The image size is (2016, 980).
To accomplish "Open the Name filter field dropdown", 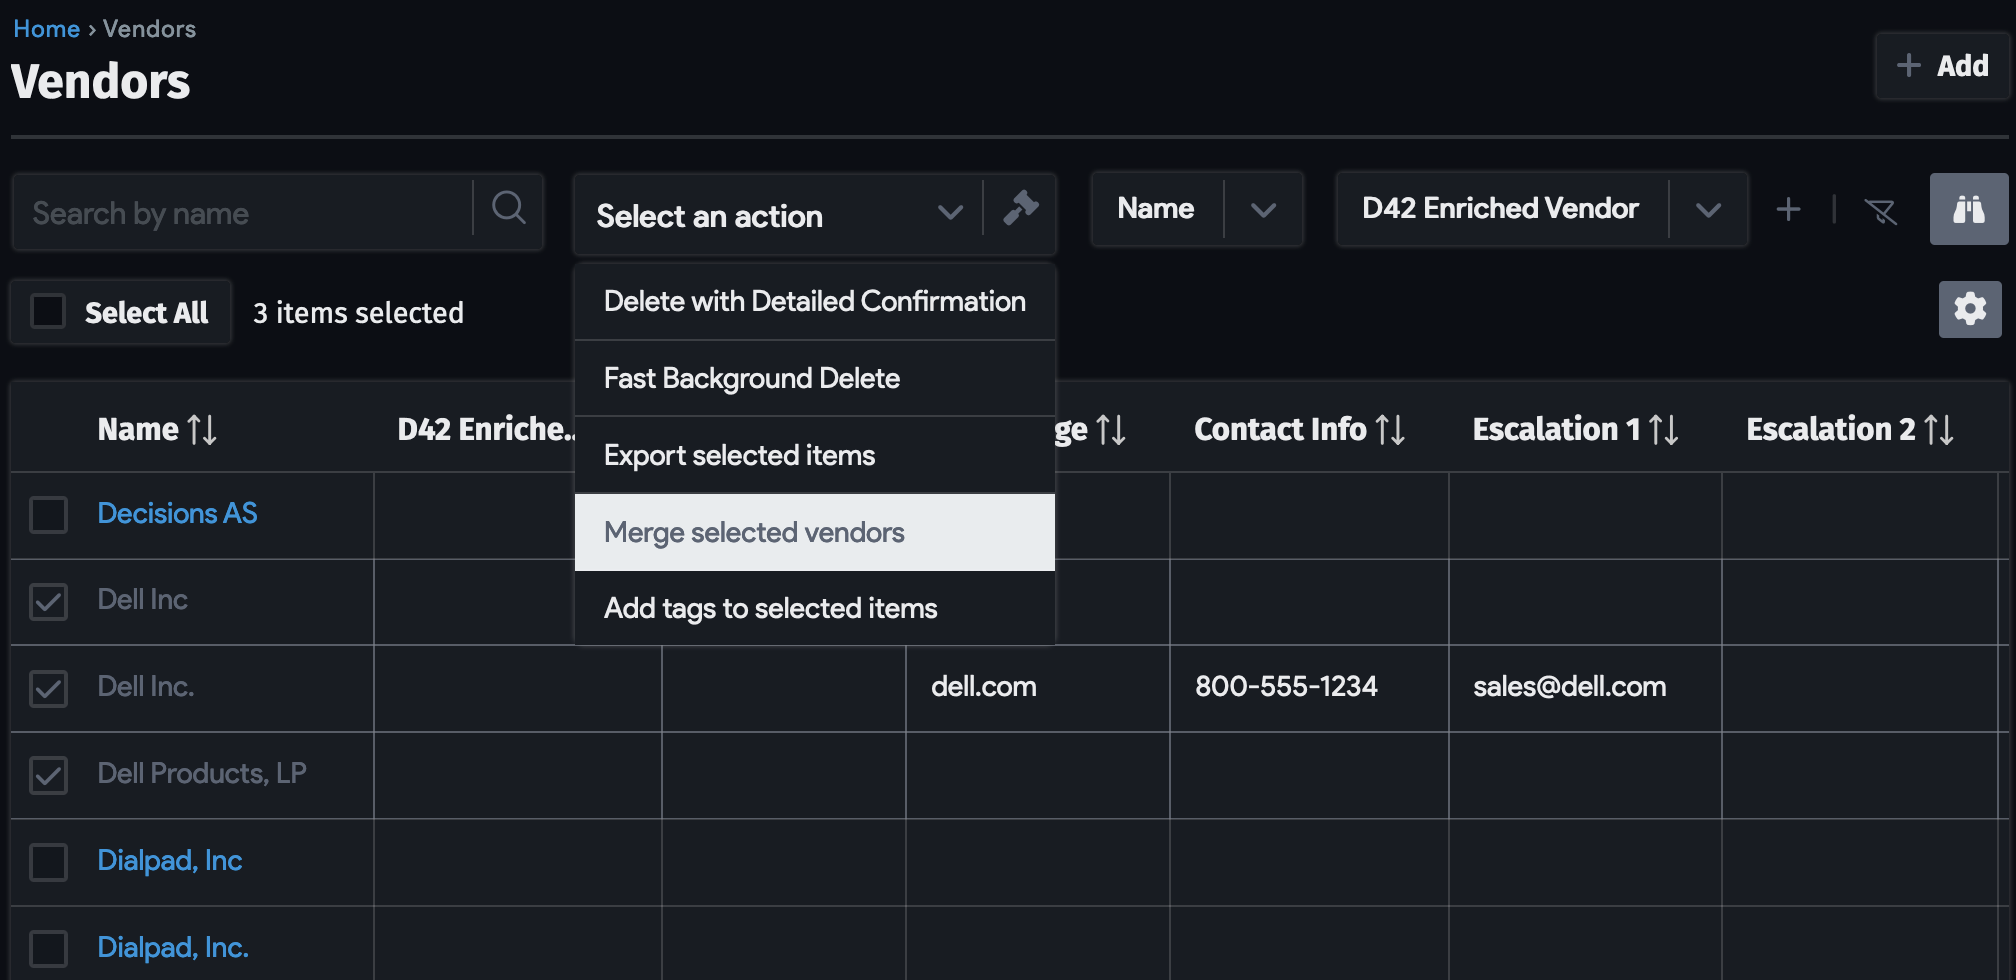I will [1263, 209].
